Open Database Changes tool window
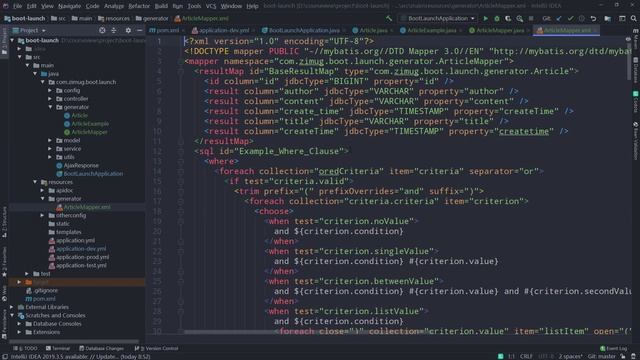The width and height of the screenshot is (640, 360). click(x=101, y=348)
